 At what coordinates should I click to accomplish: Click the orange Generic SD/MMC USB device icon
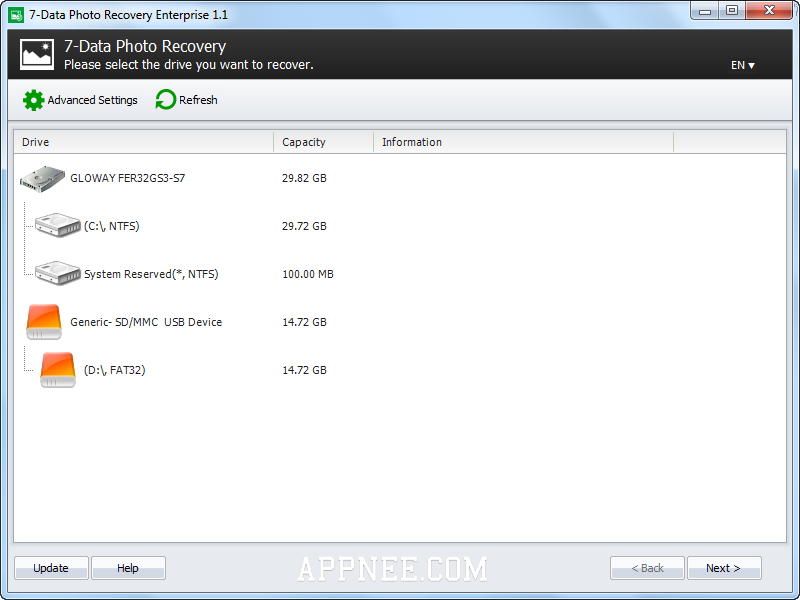click(x=44, y=322)
